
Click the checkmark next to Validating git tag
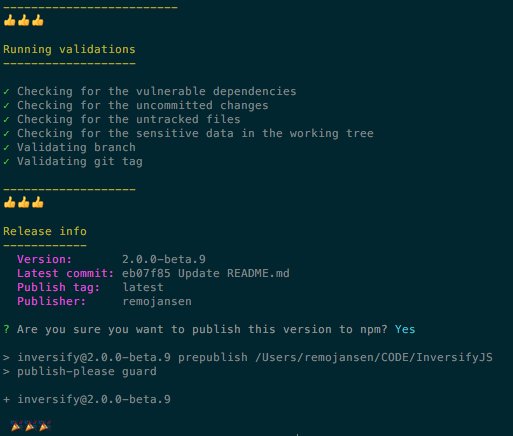coord(6,161)
